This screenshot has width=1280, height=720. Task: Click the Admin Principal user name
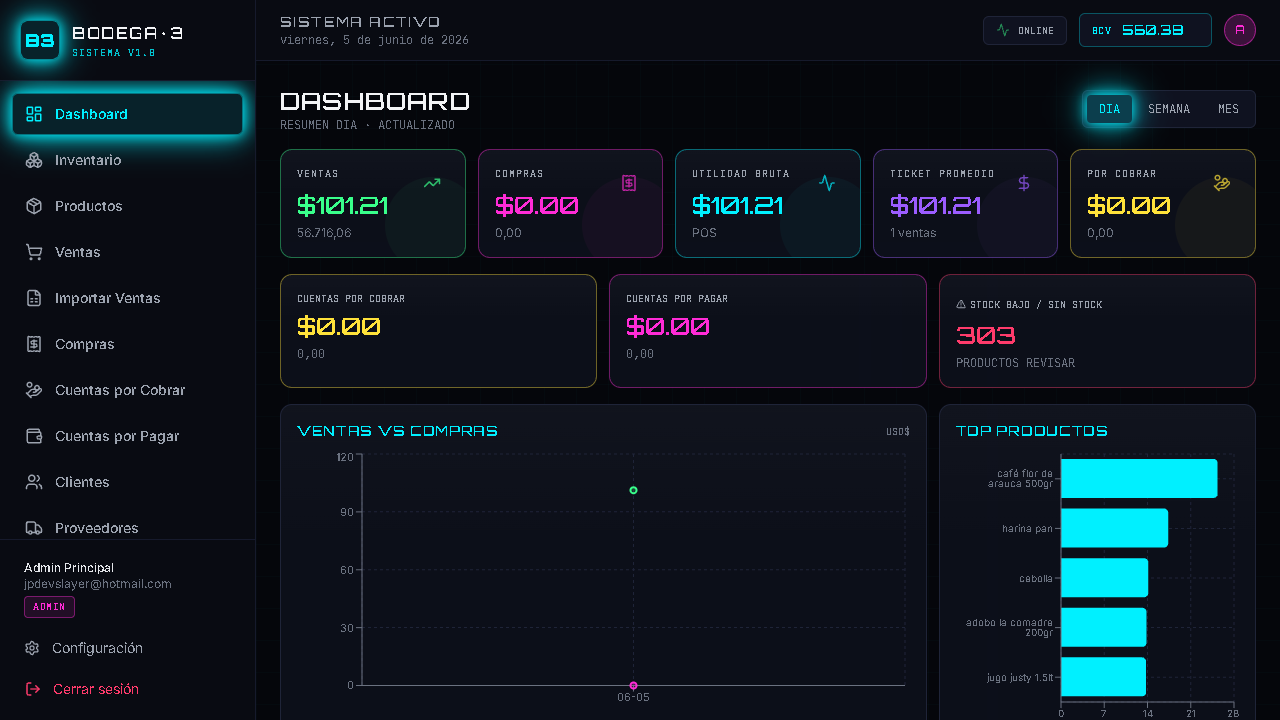click(x=69, y=568)
